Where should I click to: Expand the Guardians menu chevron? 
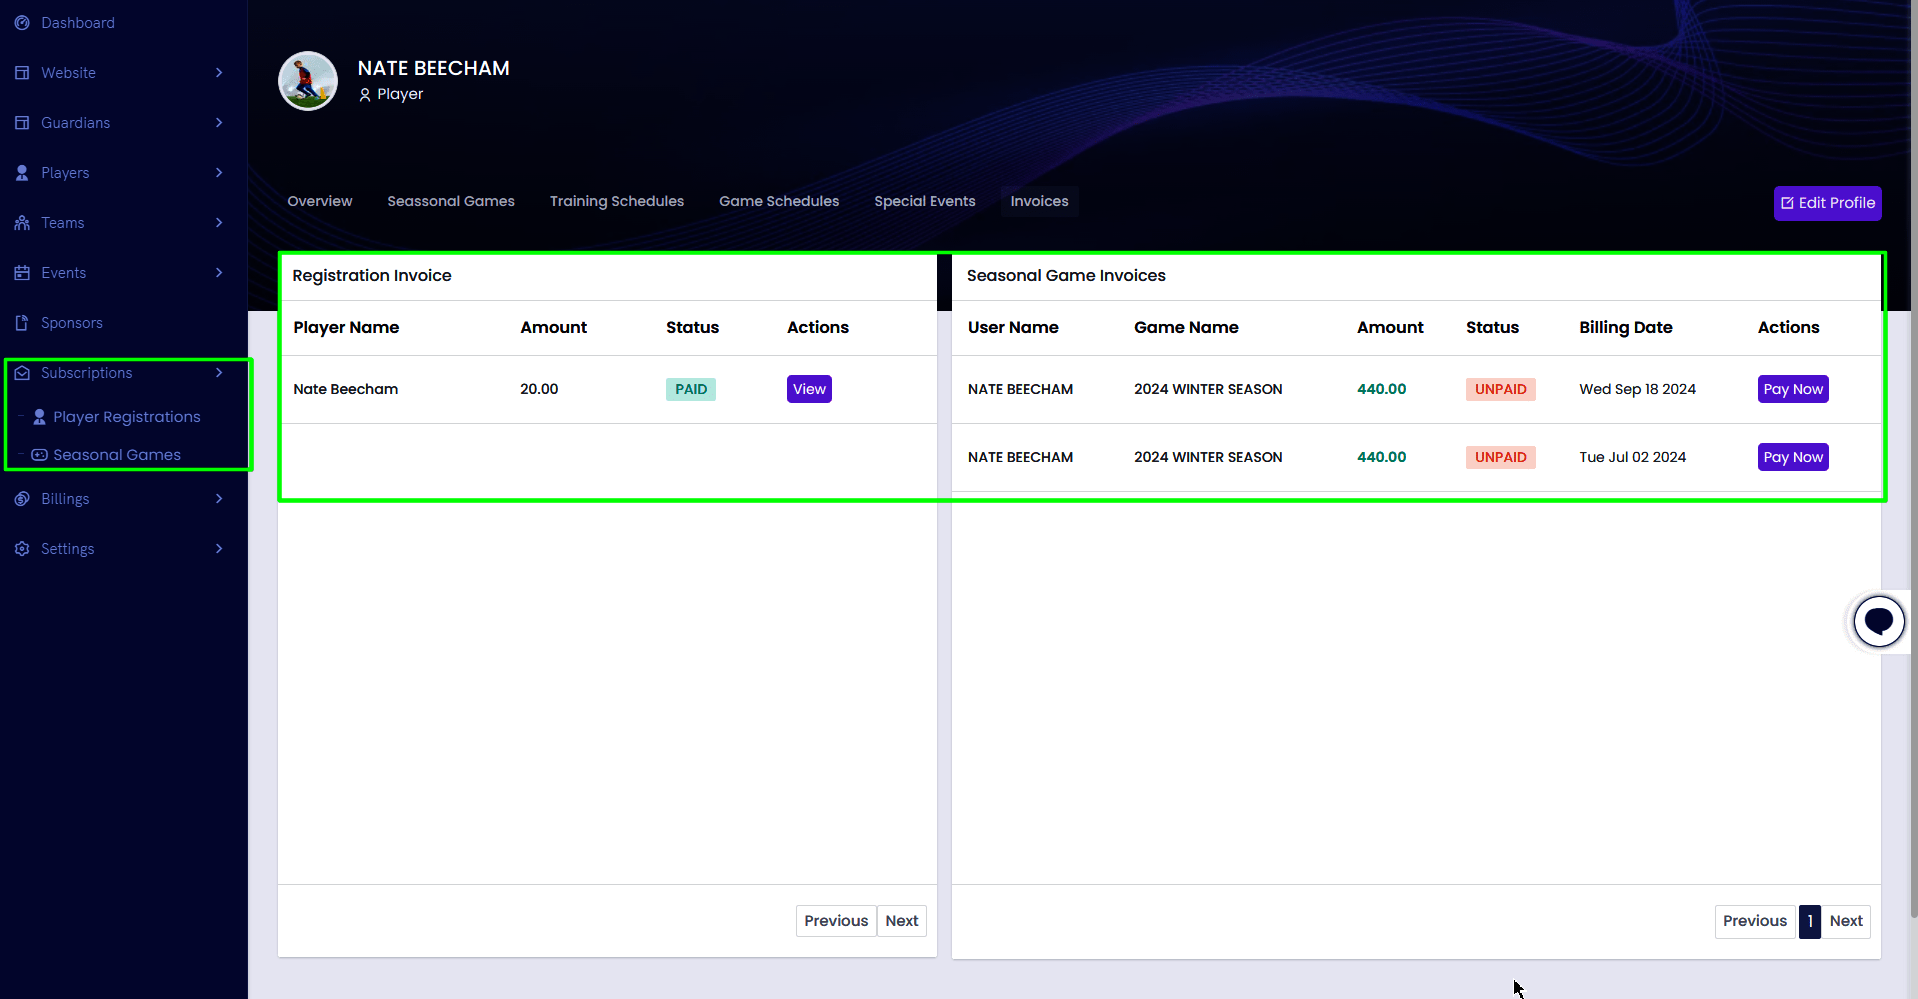click(219, 123)
